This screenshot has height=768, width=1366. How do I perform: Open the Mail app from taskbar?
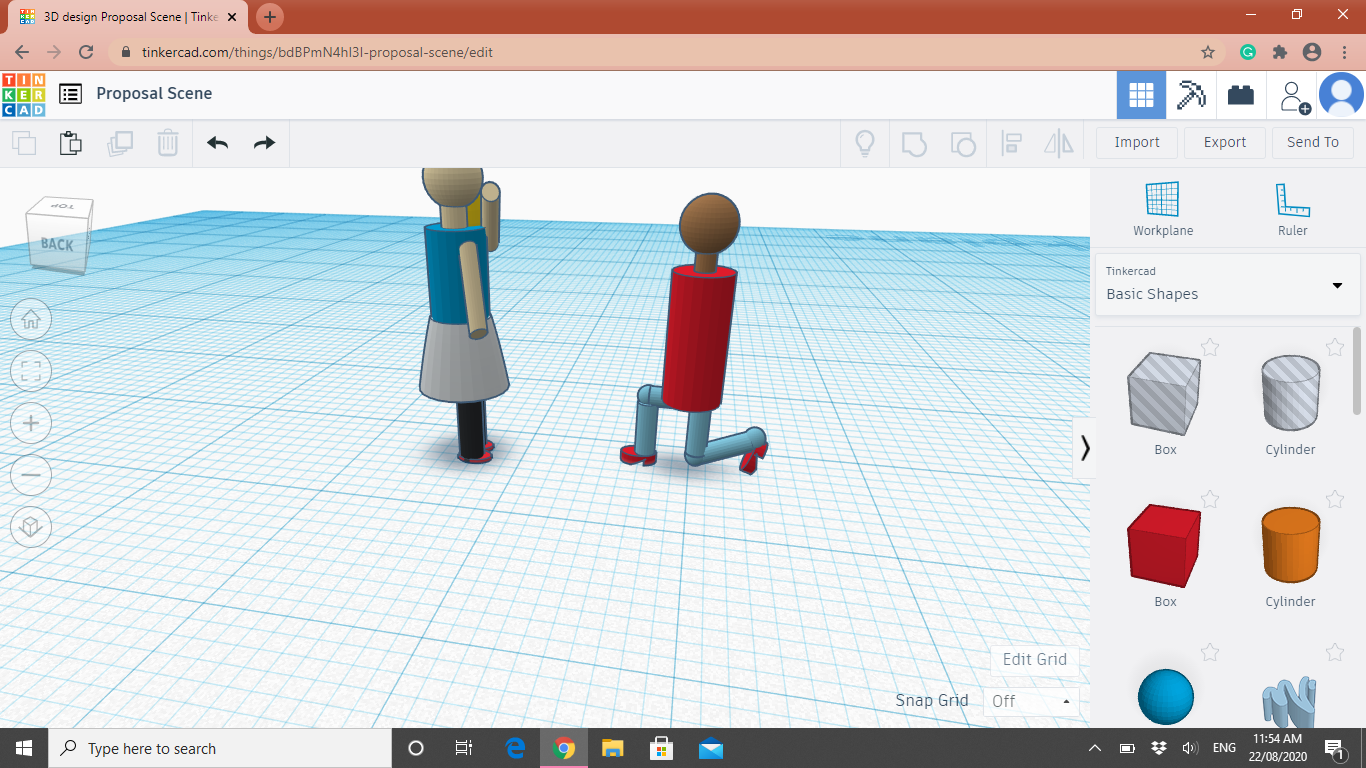point(711,748)
